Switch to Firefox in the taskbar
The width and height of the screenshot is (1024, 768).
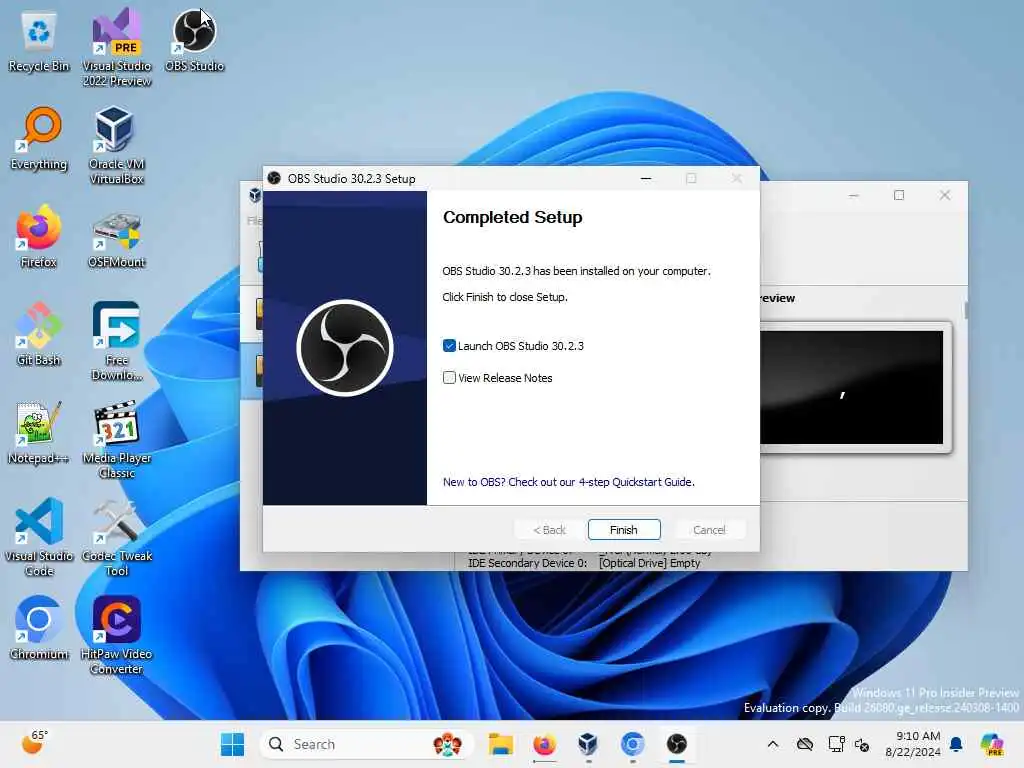(x=545, y=744)
